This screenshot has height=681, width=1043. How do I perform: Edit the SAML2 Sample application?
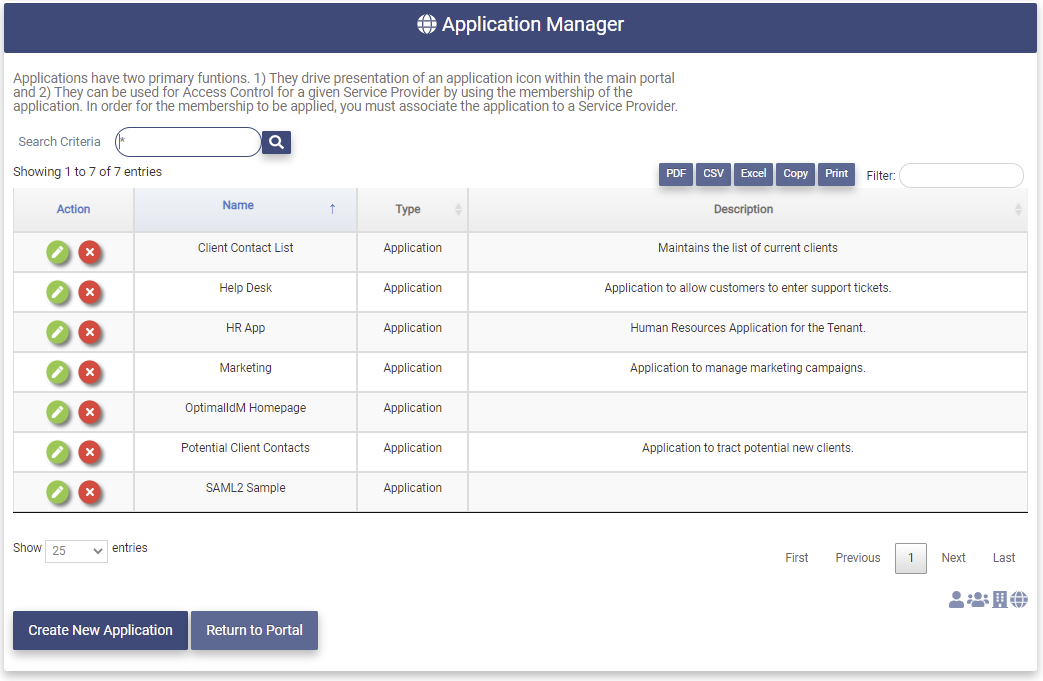tap(58, 491)
